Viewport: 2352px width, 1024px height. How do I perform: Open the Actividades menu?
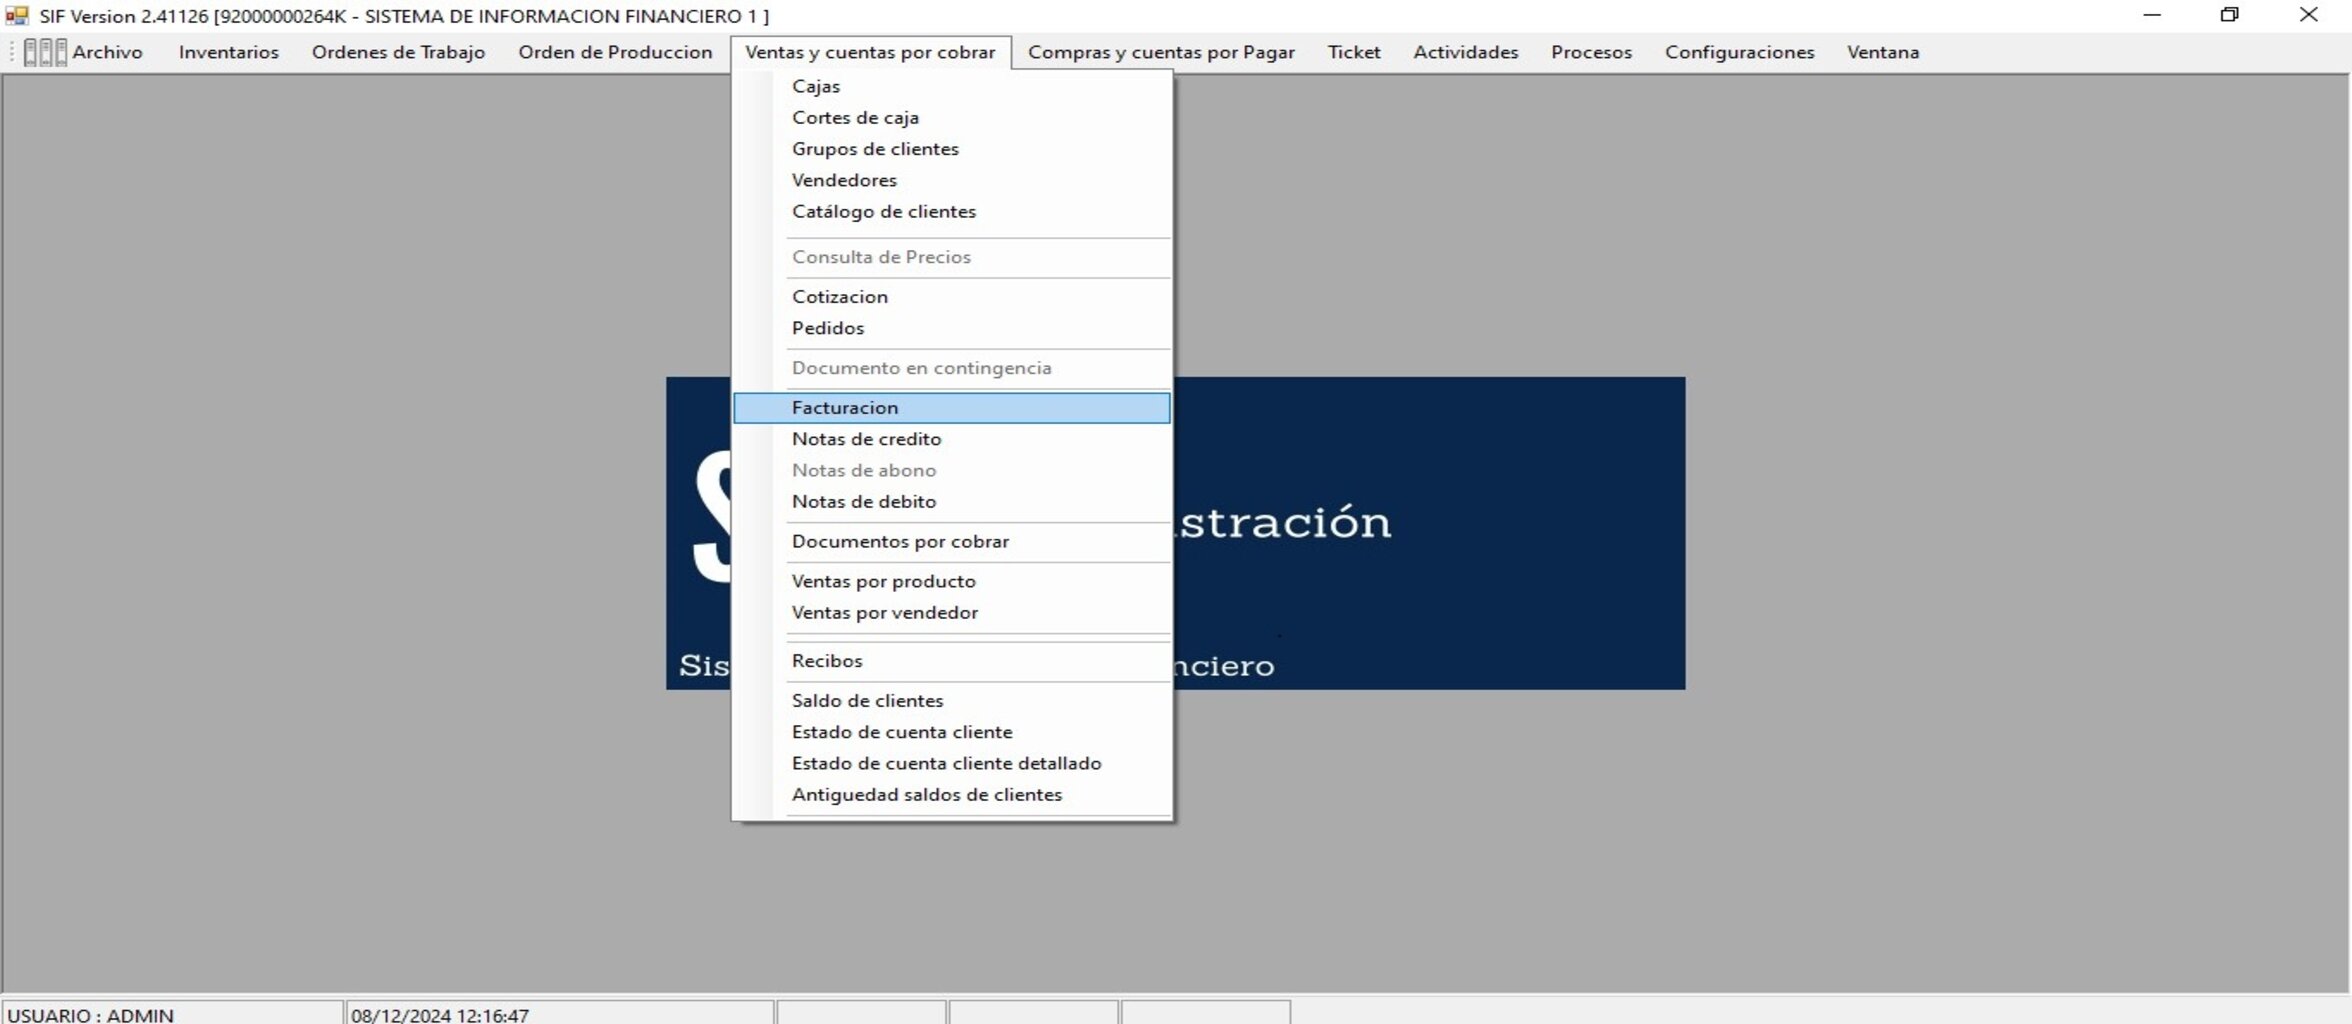click(x=1465, y=52)
